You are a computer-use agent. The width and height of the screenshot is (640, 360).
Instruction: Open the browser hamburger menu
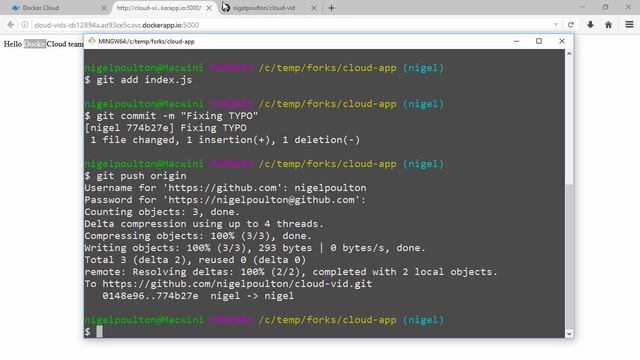point(629,25)
